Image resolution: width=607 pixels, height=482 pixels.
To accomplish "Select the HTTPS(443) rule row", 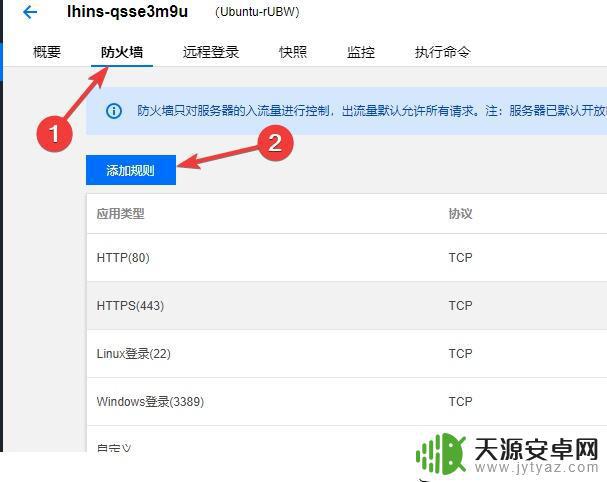I will 347,305.
